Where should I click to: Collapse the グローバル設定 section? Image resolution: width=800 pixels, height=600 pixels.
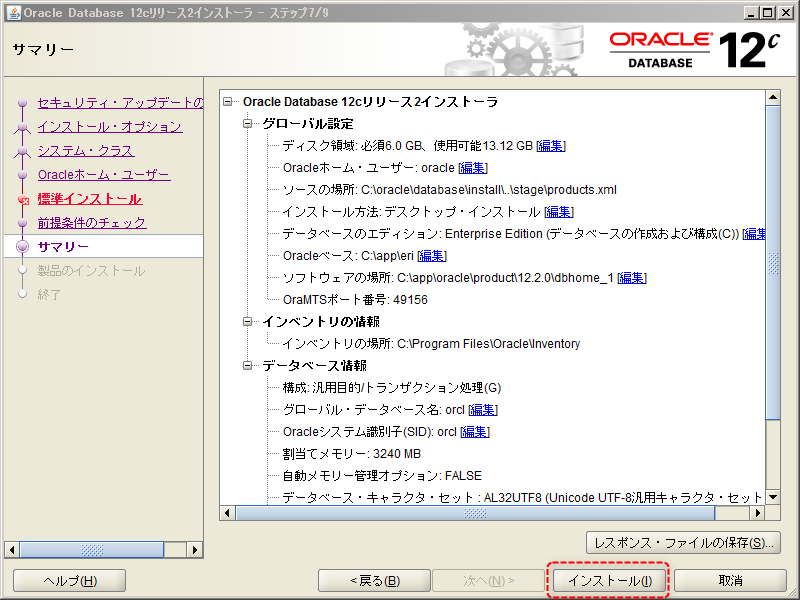coord(245,122)
